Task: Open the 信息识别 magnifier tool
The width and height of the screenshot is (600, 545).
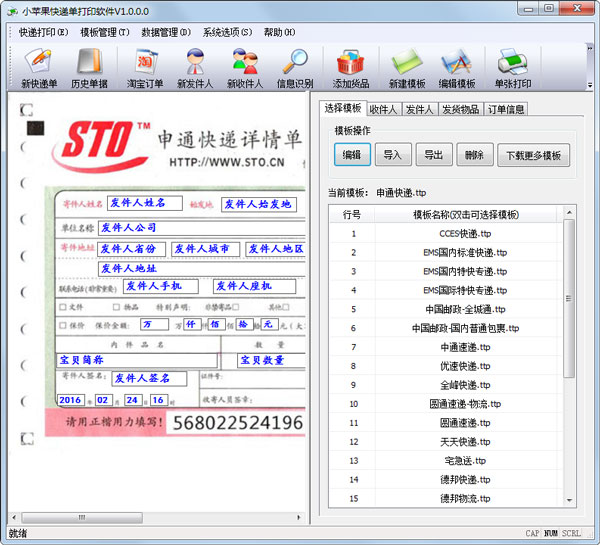Action: [x=294, y=68]
